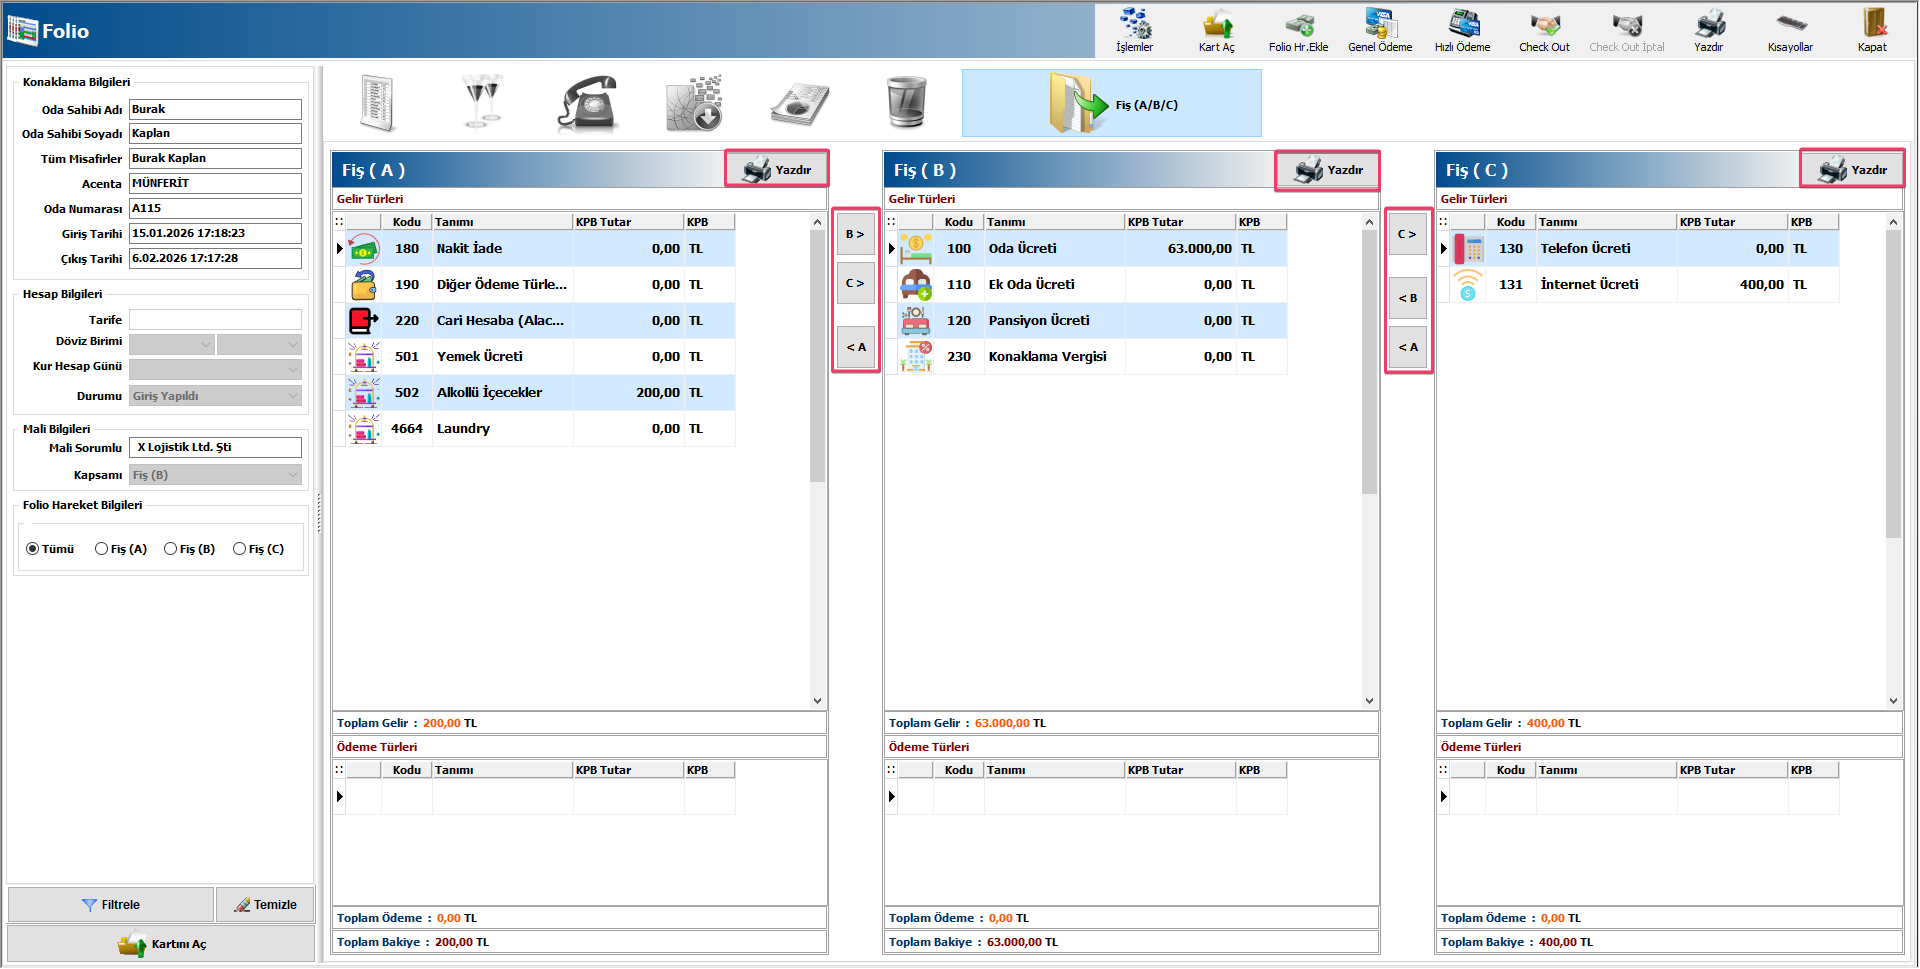Open the Kapsamı dropdown
Screen dimensions: 1920x969
click(x=215, y=475)
